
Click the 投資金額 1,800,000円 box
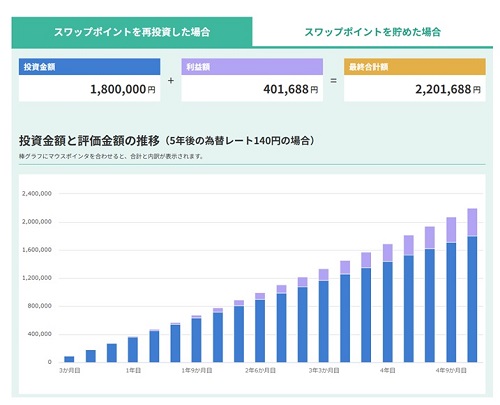tap(89, 80)
